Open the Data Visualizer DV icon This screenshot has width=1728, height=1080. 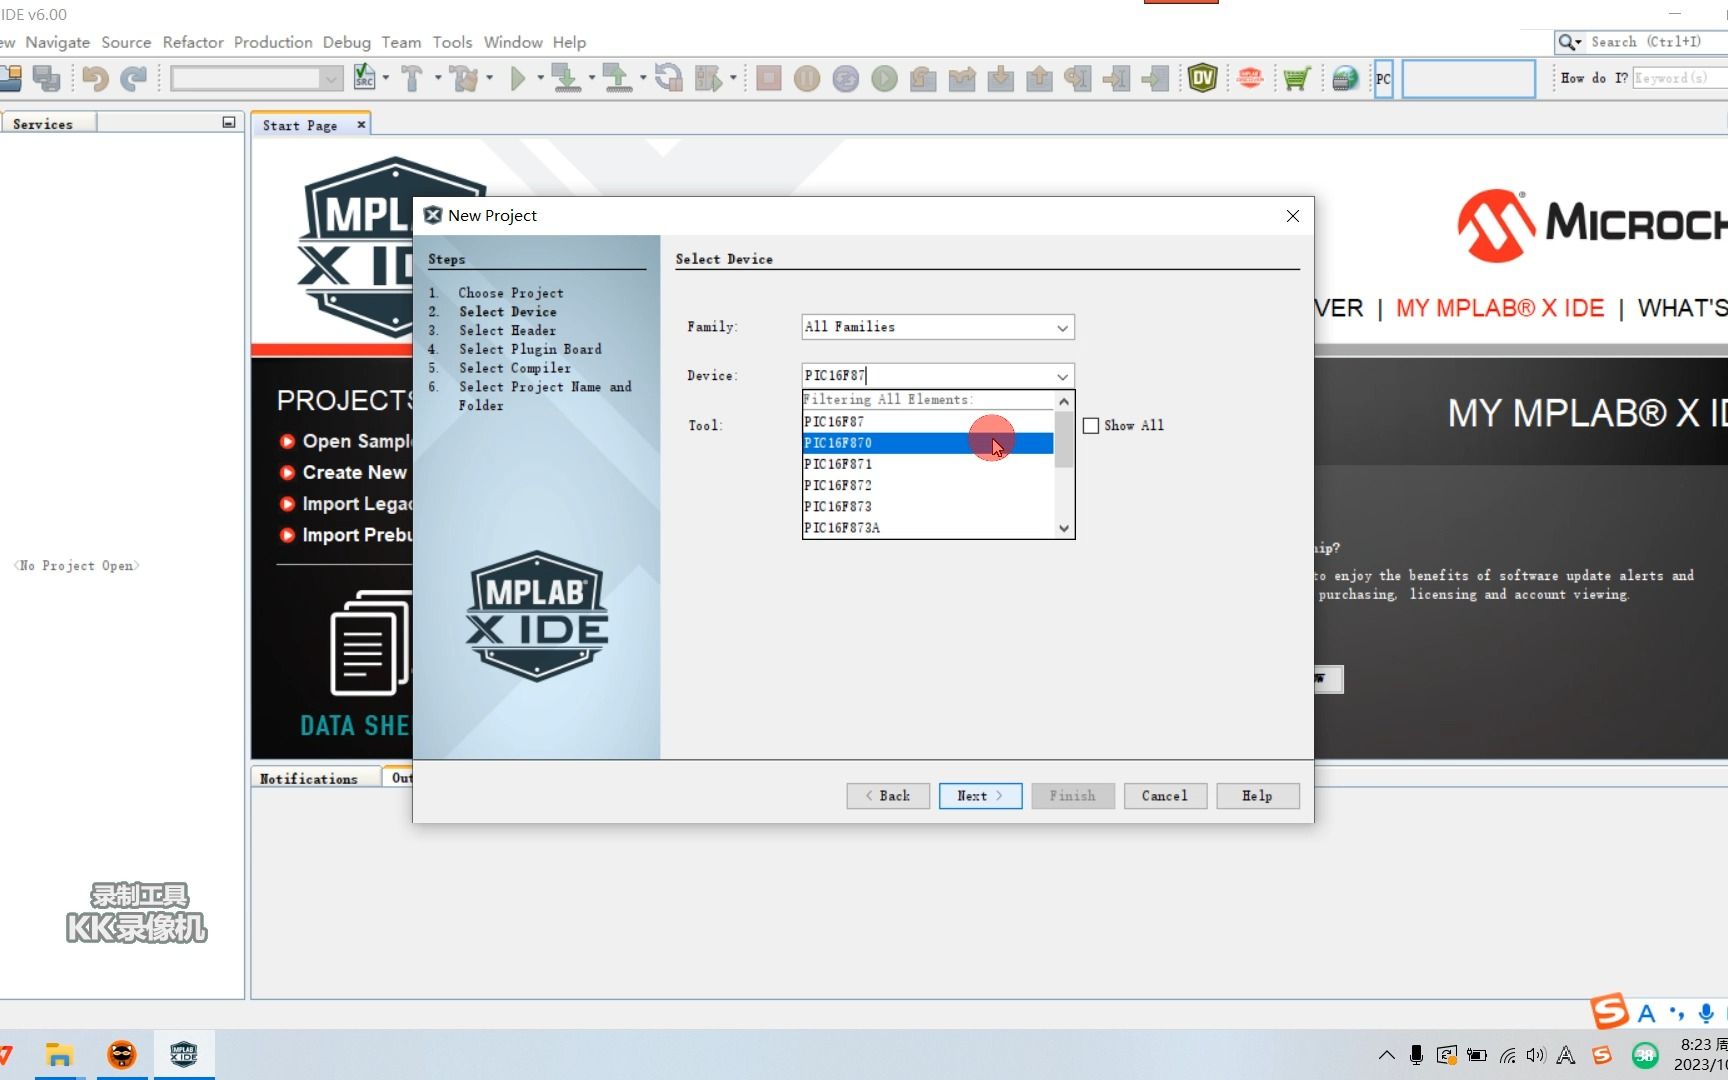[x=1202, y=78]
